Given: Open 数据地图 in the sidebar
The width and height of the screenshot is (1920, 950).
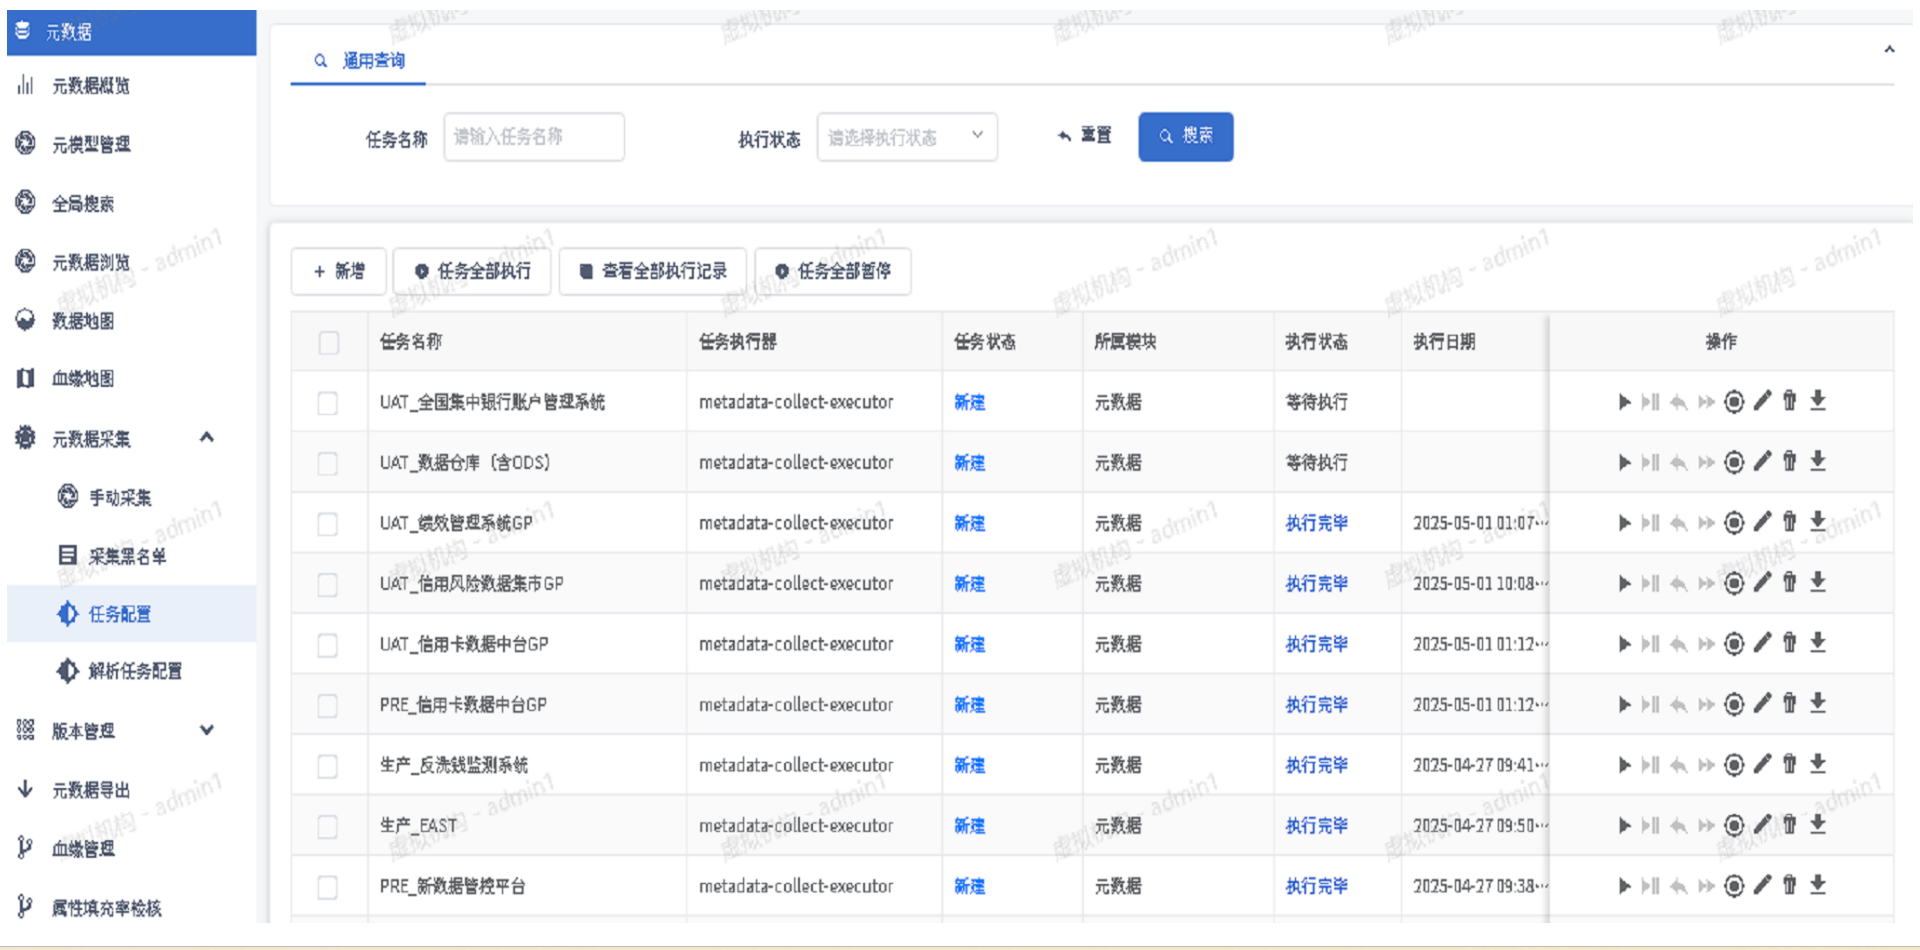Looking at the screenshot, I should pos(83,321).
